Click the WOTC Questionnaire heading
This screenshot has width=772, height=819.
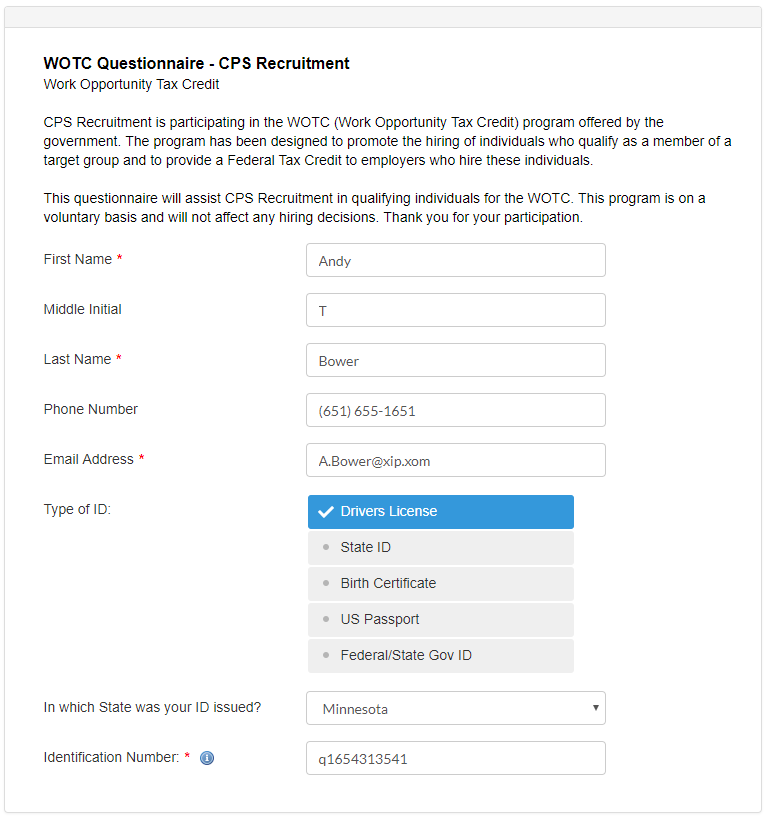point(196,63)
